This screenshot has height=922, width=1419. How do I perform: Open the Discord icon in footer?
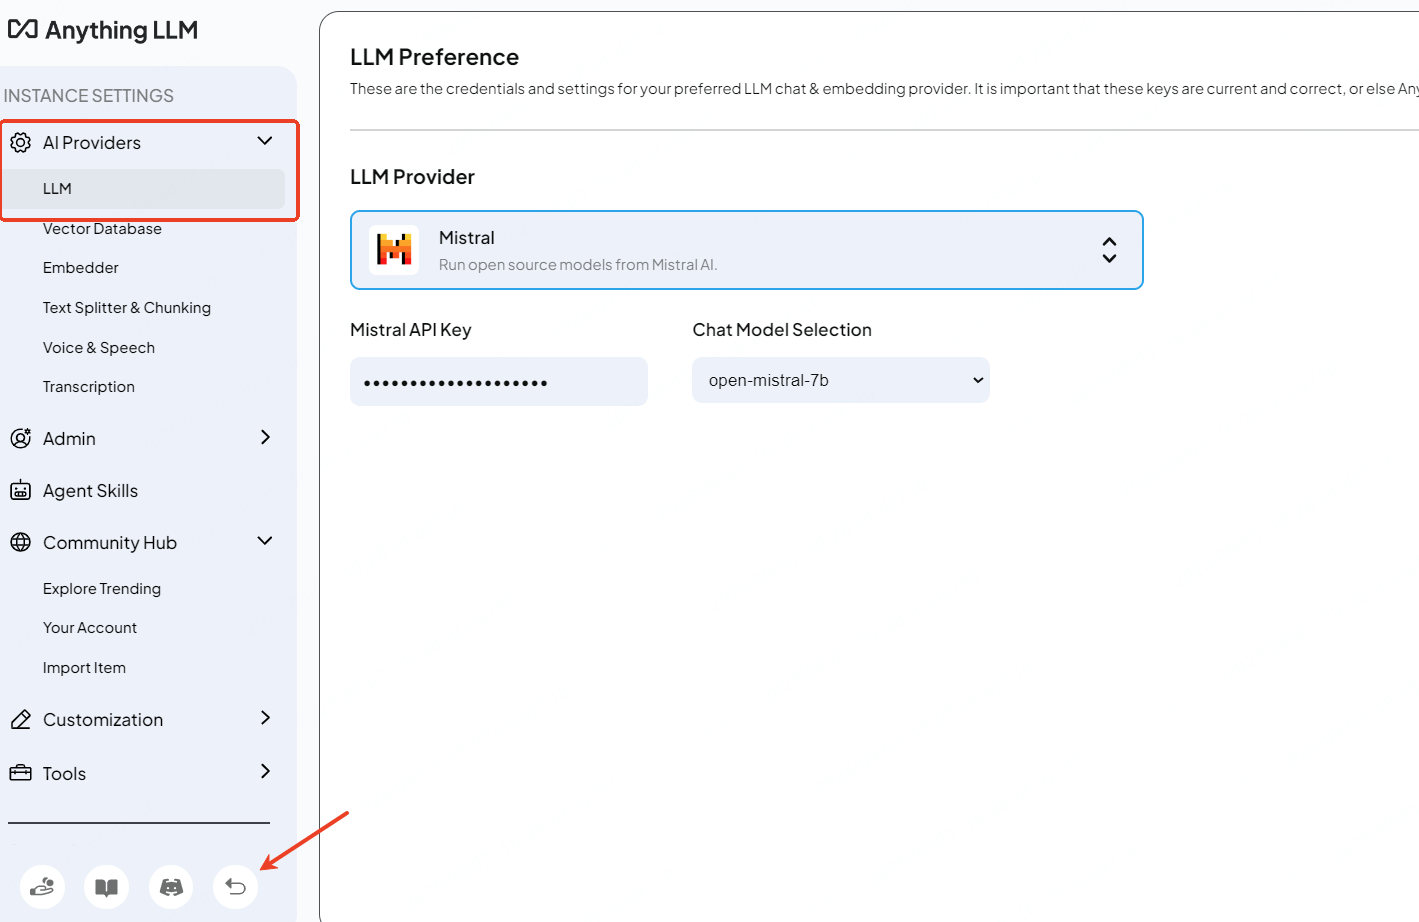[x=172, y=887]
